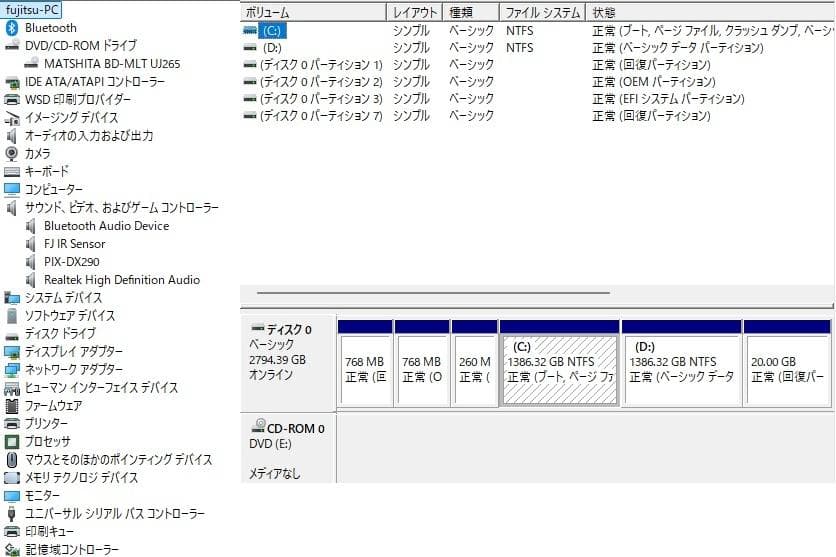836x557 pixels.
Task: Select the 768 MB OEM partition block
Action: click(422, 363)
